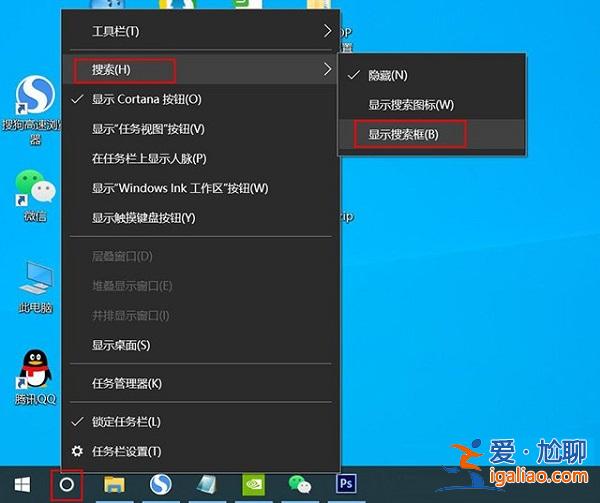Click the greyed 堆叠显示窗口(E) entry
Viewport: 600px width, 503px height.
[200, 286]
